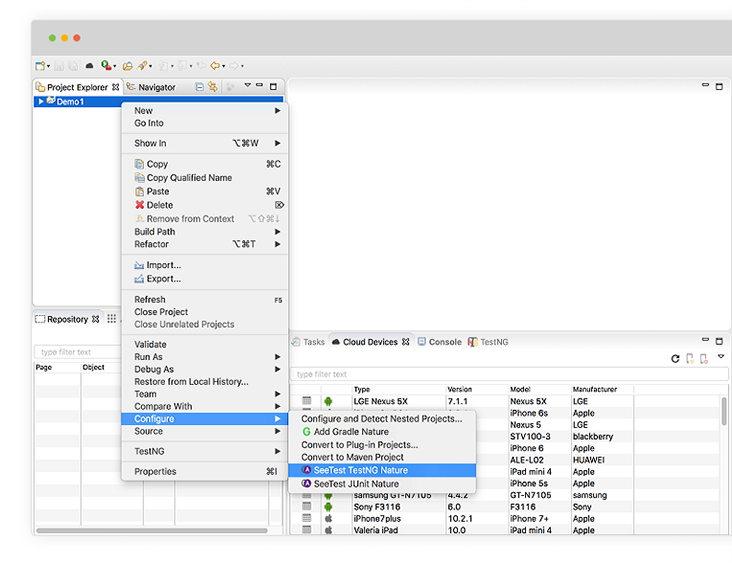
Task: Click the Repository view grid icon
Action: 112,319
